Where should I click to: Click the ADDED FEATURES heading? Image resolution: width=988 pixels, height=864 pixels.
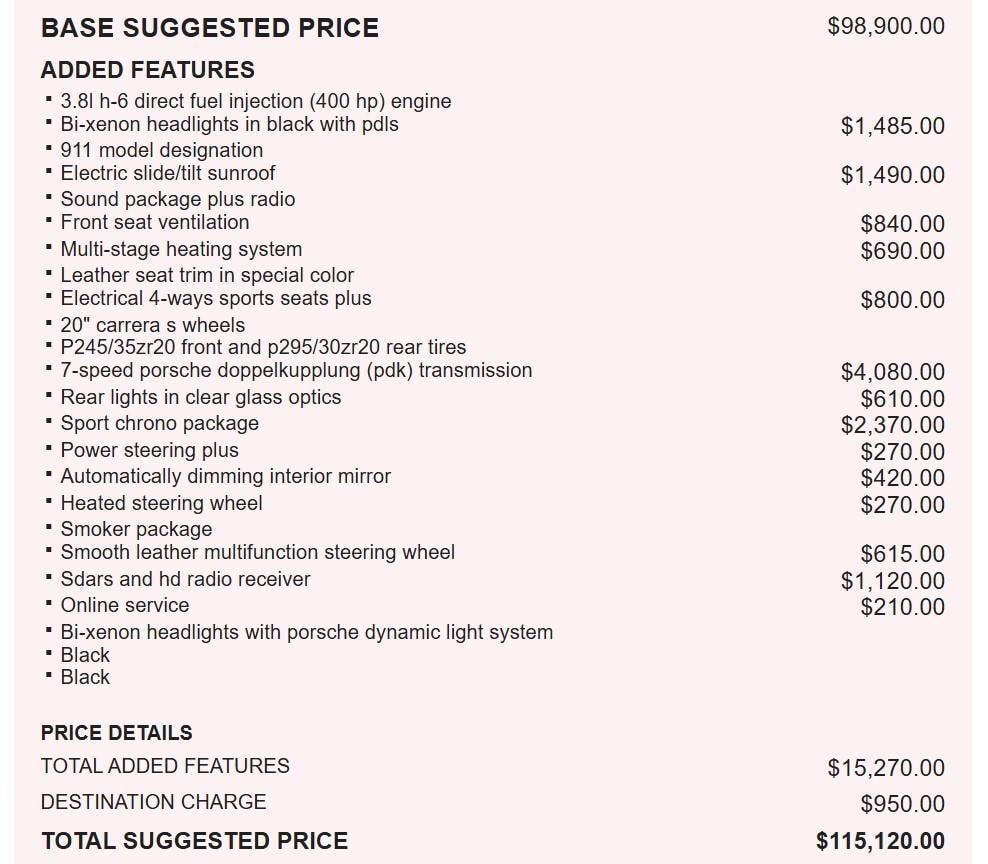click(x=148, y=70)
